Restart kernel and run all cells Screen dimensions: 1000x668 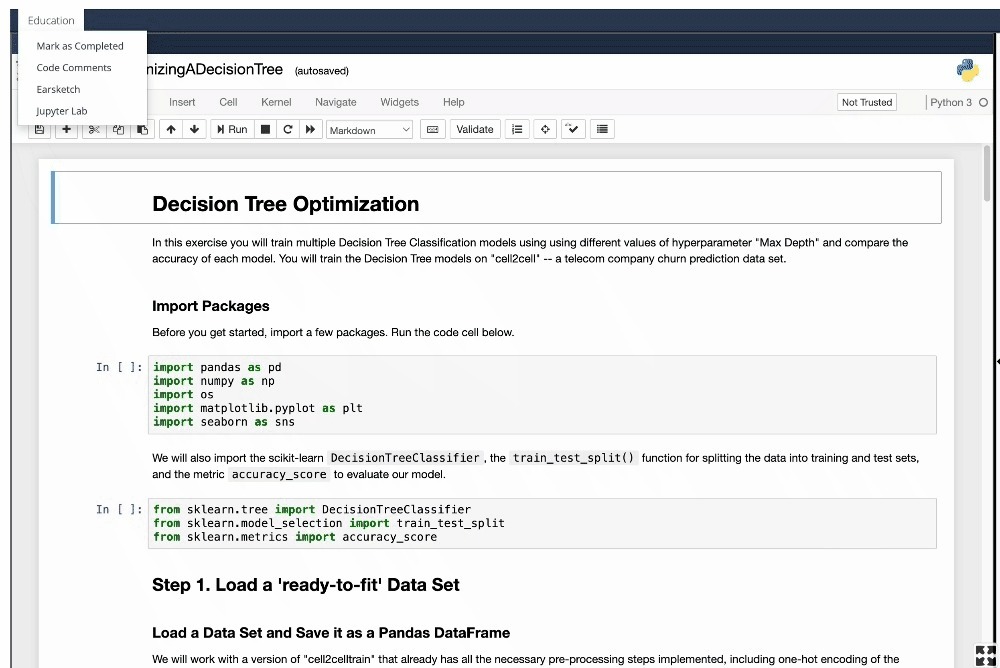coord(311,130)
